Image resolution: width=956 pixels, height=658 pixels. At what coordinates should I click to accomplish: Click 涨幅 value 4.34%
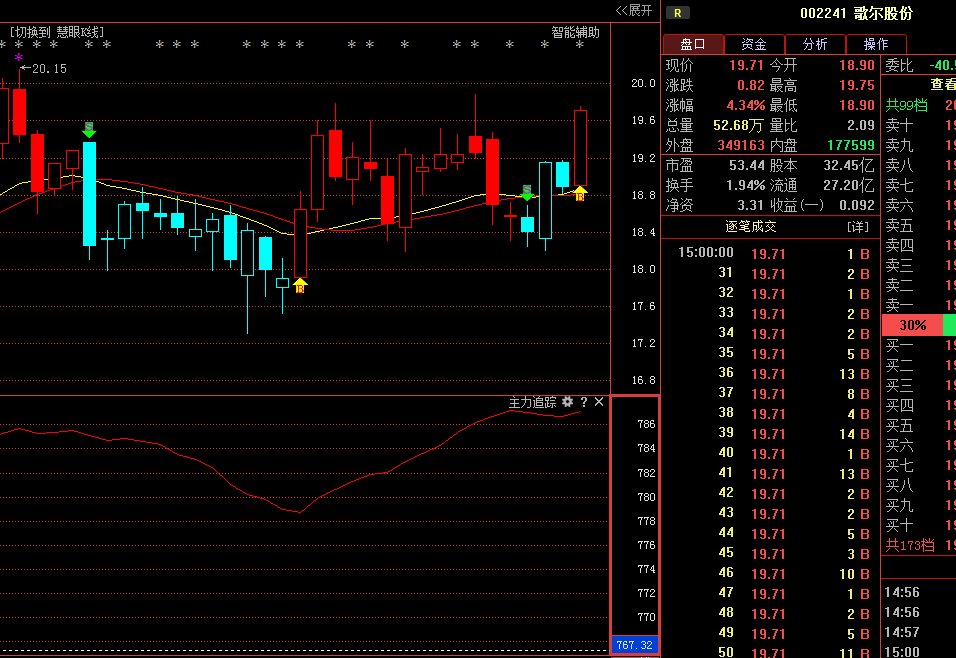[x=745, y=105]
